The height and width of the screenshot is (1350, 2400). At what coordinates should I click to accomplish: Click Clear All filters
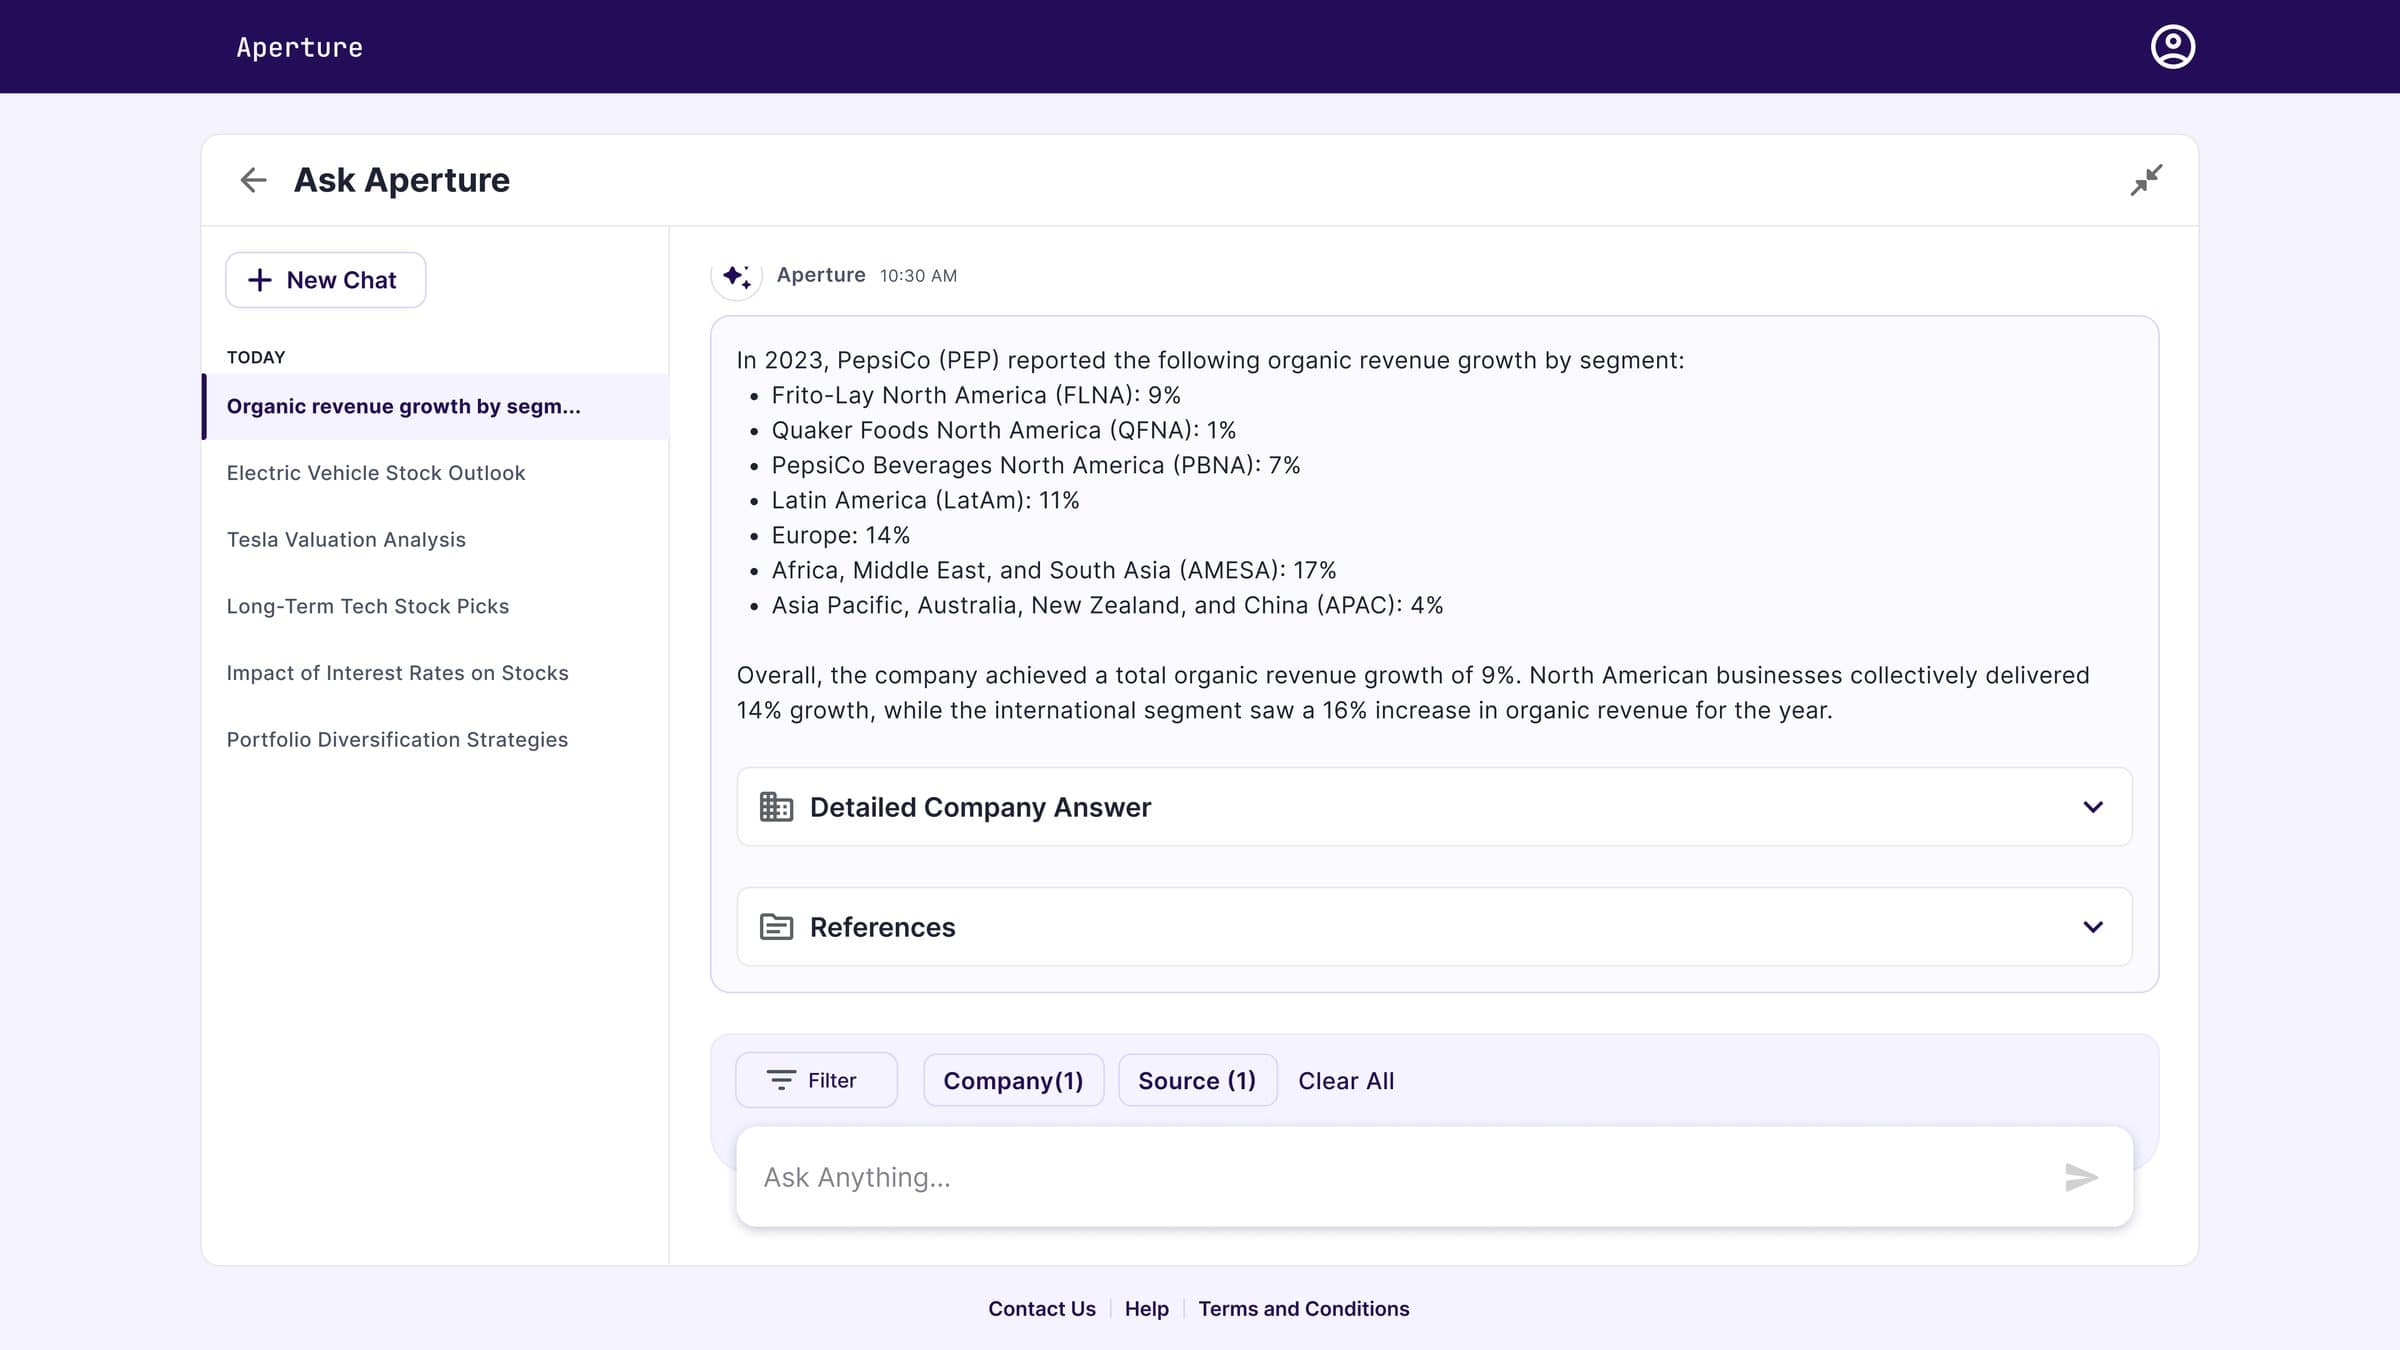point(1346,1081)
